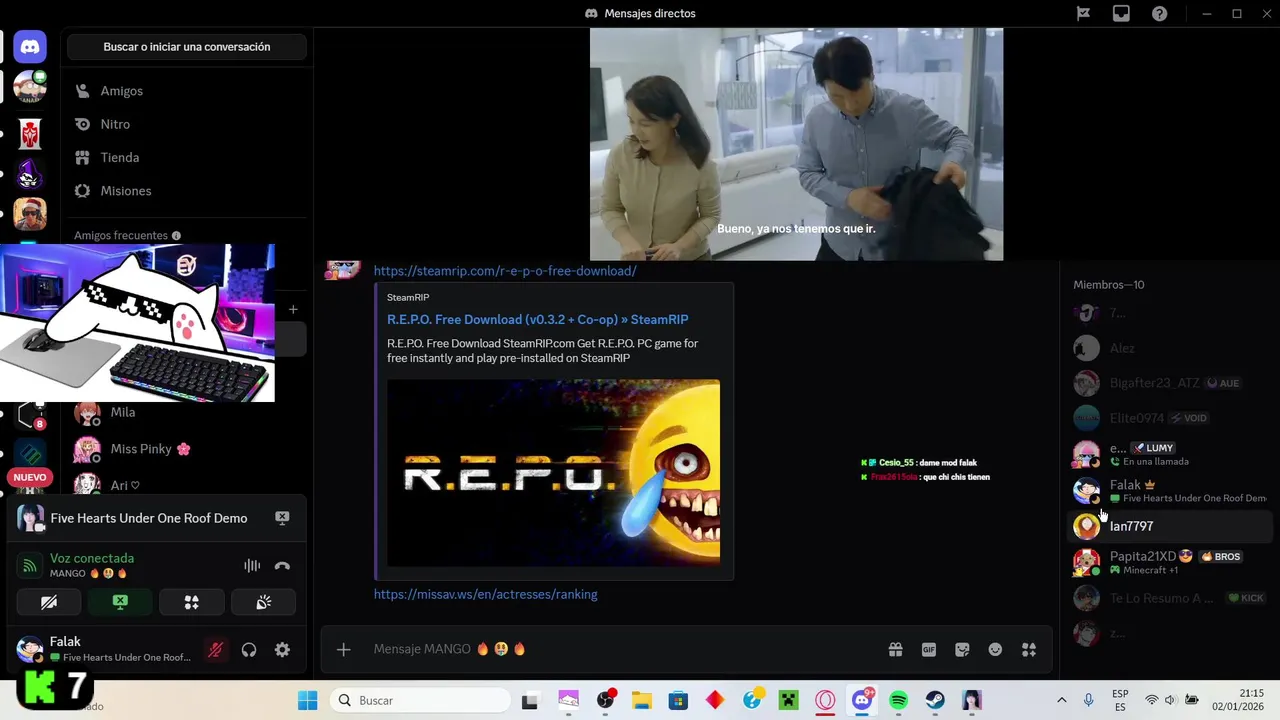The image size is (1280, 720).
Task: Select member Te Lo Resumo A
Action: point(1170,598)
